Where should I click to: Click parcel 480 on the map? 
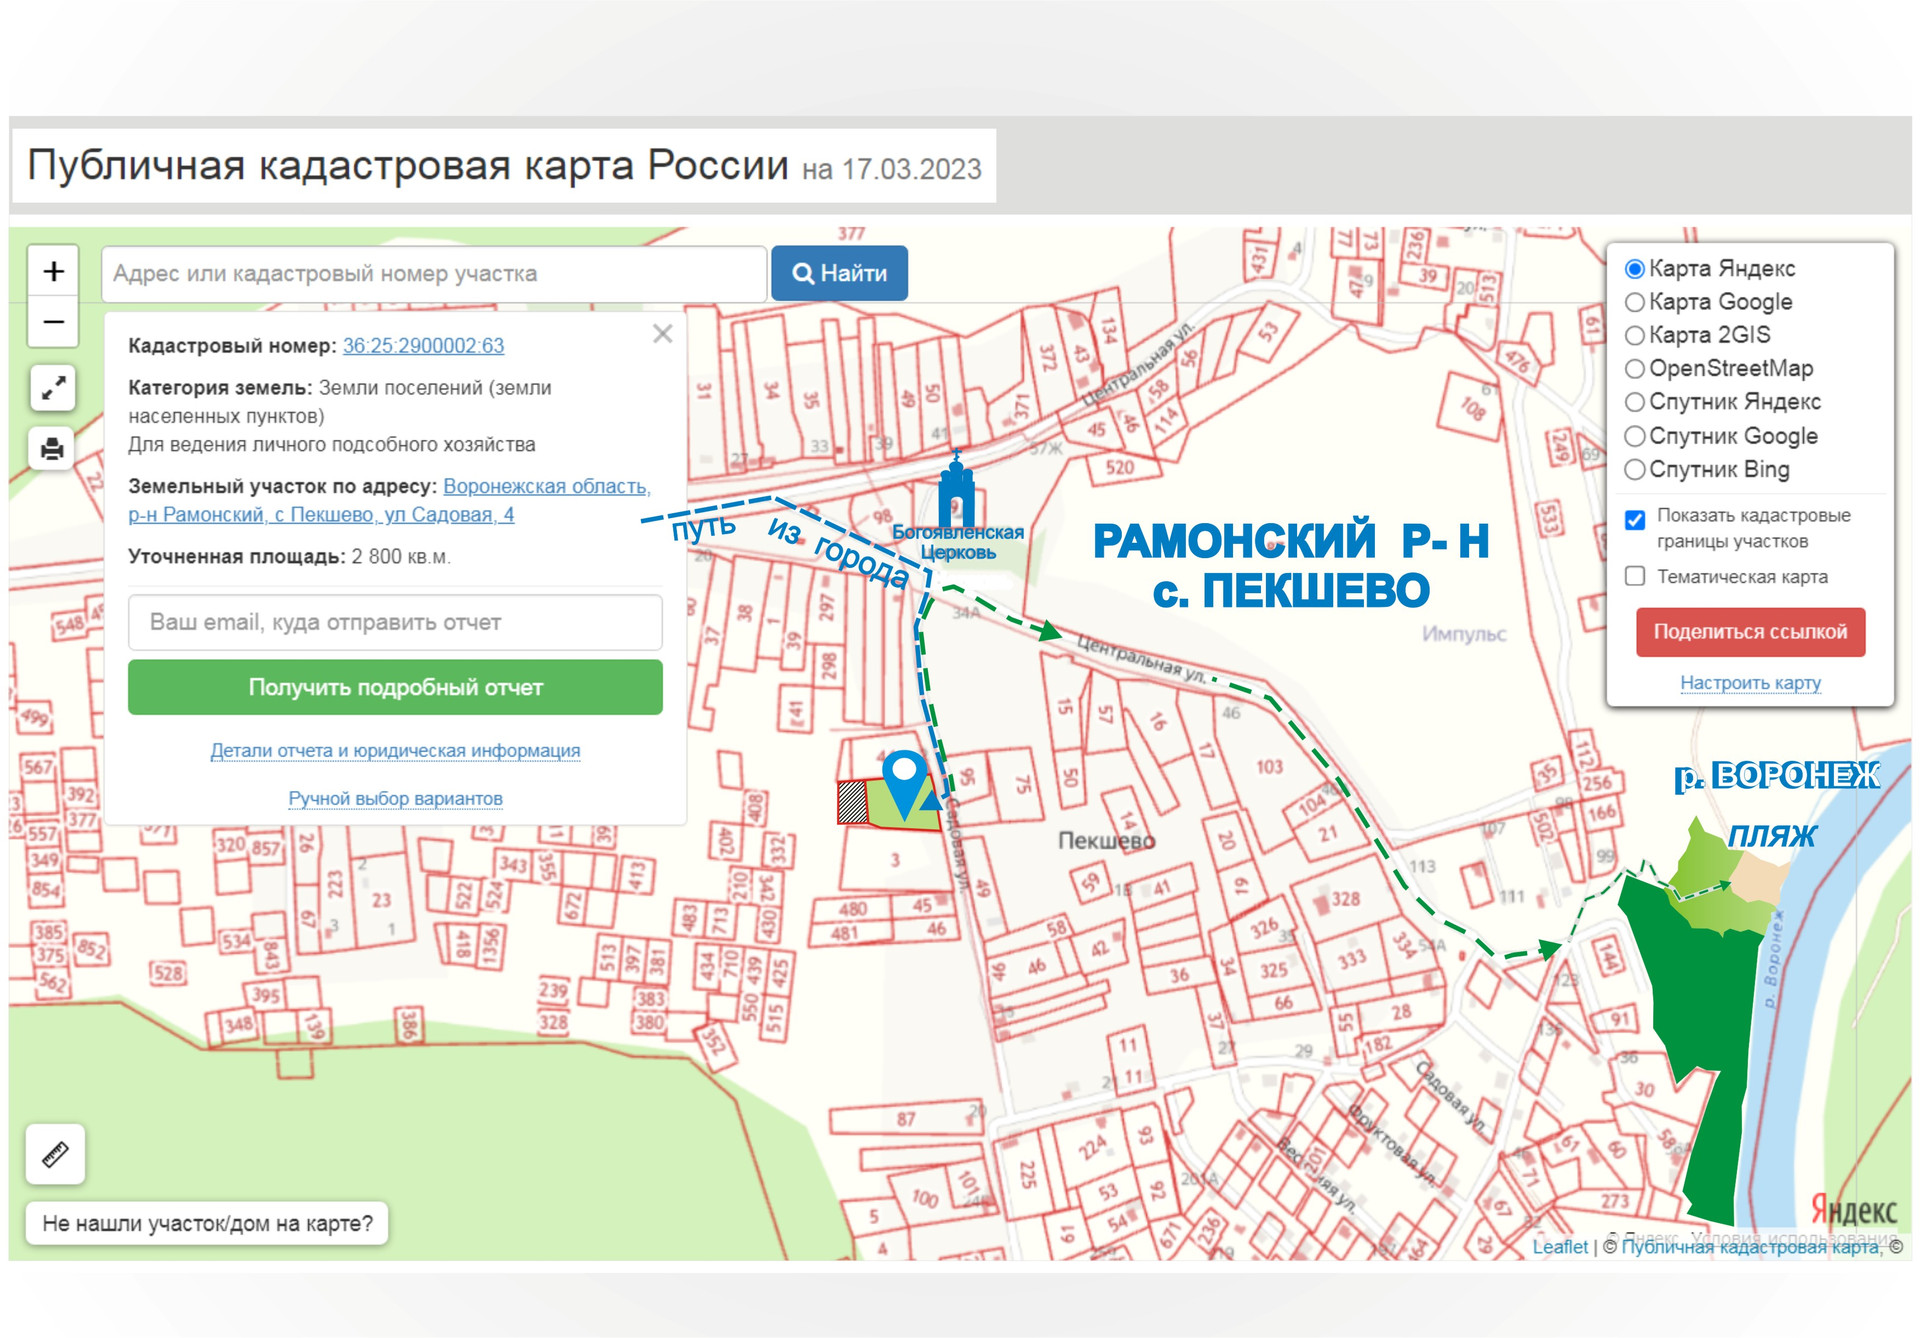(852, 909)
